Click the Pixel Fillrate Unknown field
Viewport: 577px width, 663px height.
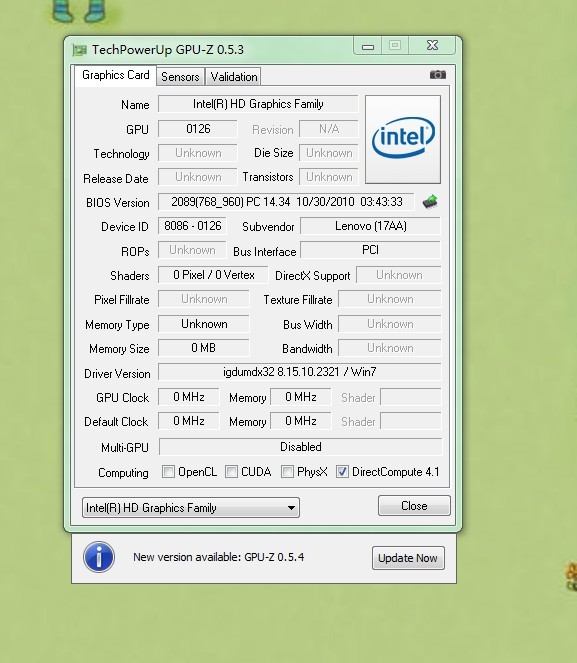point(204,299)
